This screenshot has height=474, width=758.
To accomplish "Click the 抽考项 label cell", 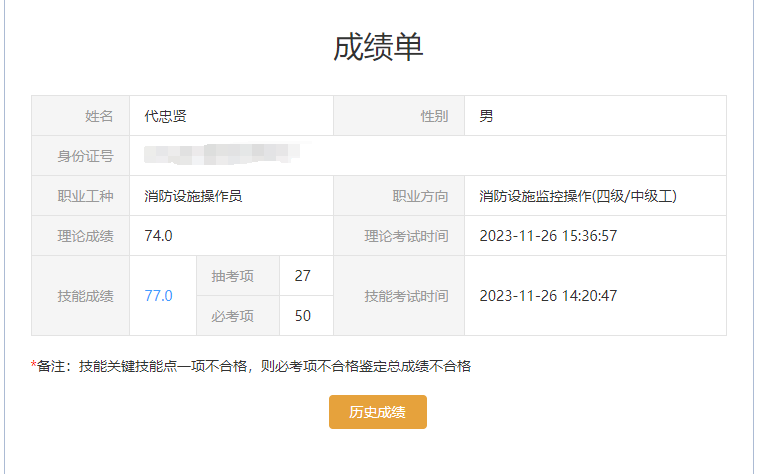I will [x=238, y=276].
